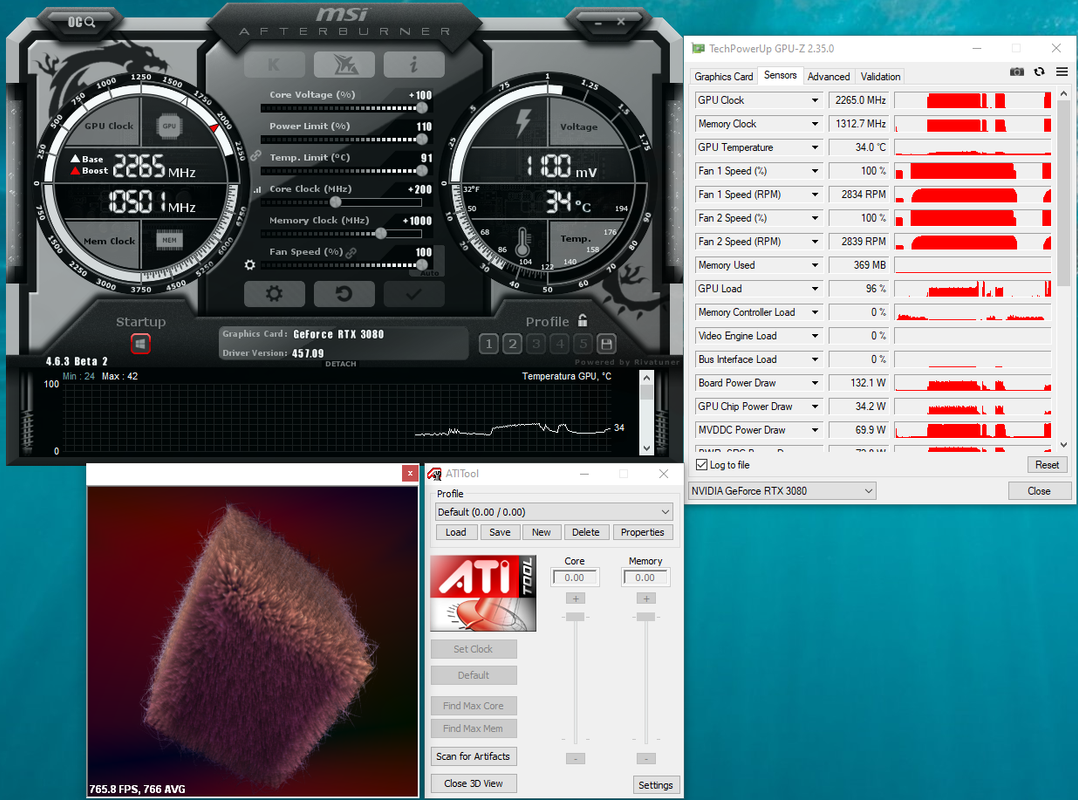Click Reset button in GPU-Z
1078x800 pixels.
click(x=1047, y=465)
